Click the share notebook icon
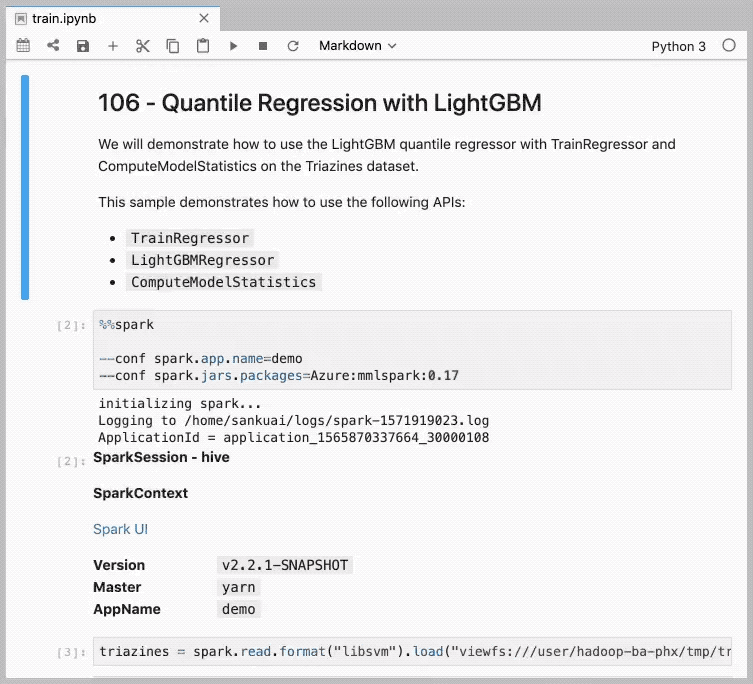 click(x=53, y=46)
